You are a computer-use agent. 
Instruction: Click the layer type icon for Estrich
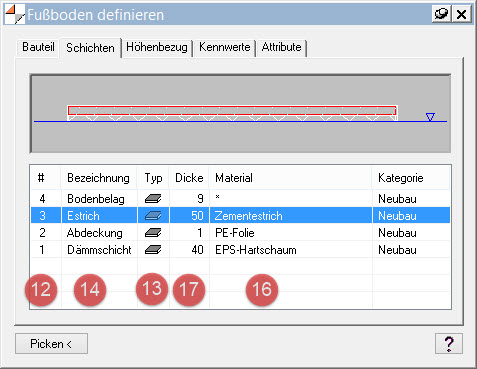(153, 216)
